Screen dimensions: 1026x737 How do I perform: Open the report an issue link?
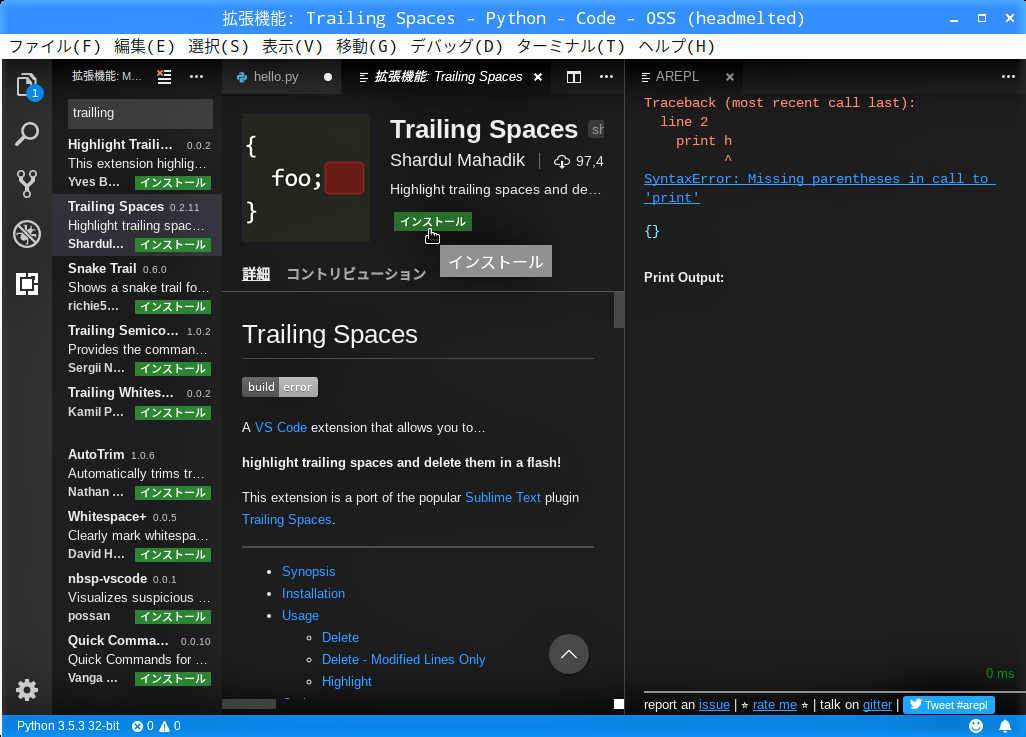point(715,705)
